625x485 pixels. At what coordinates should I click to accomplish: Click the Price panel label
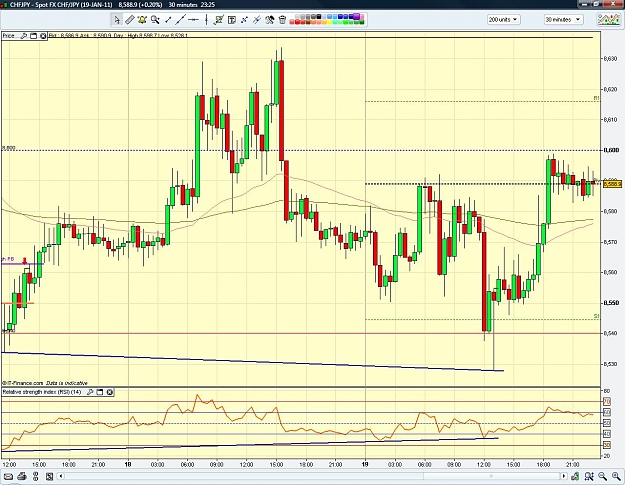click(x=9, y=36)
